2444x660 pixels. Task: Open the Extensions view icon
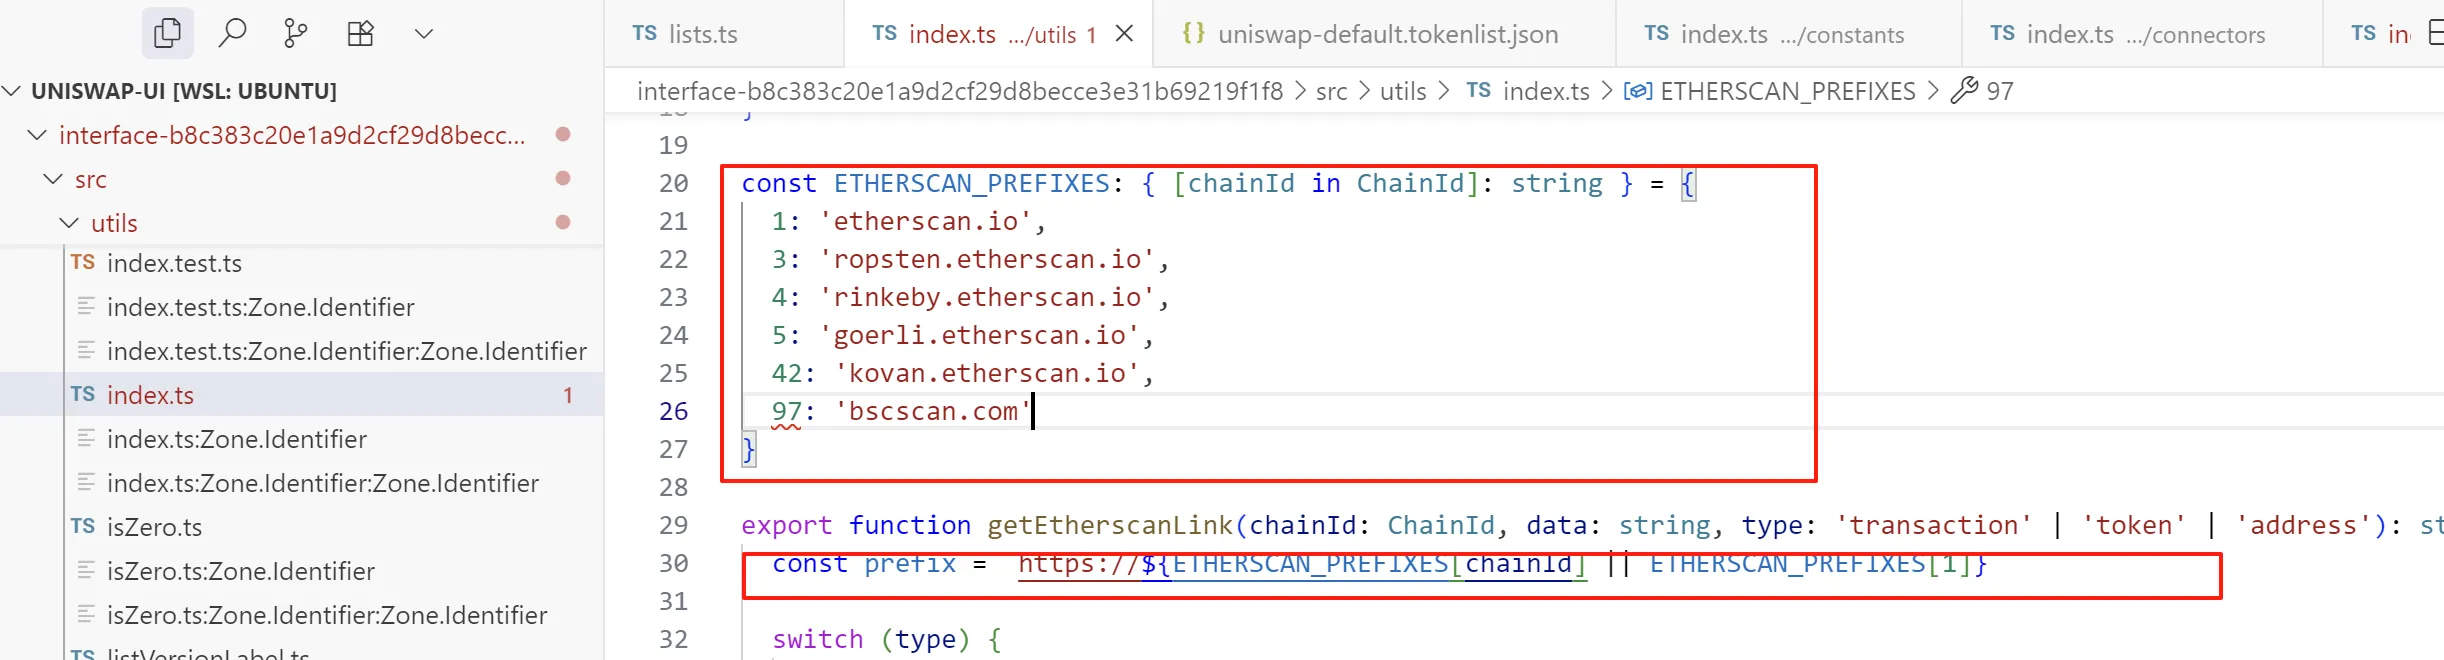[x=360, y=33]
